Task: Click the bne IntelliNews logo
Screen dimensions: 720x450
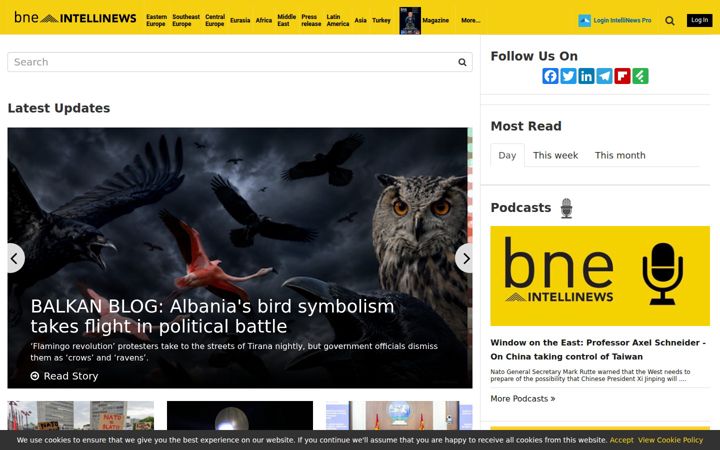Action: [75, 17]
